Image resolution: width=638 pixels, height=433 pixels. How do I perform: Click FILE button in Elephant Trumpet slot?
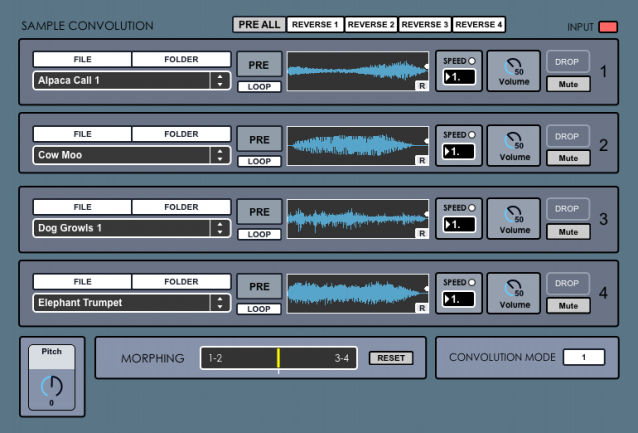82,282
